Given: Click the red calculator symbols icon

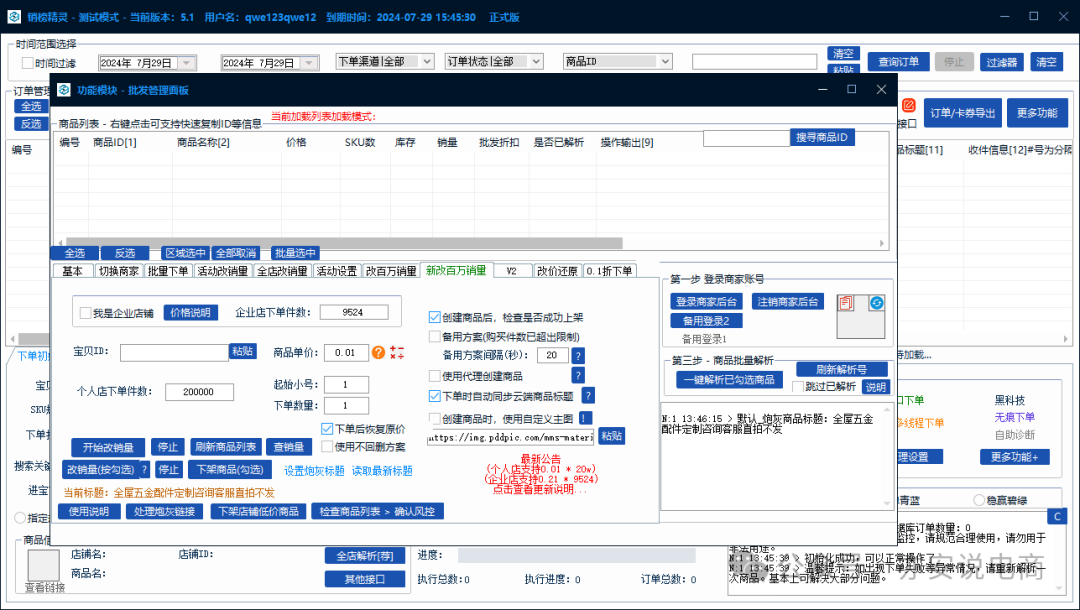Looking at the screenshot, I should 397,352.
